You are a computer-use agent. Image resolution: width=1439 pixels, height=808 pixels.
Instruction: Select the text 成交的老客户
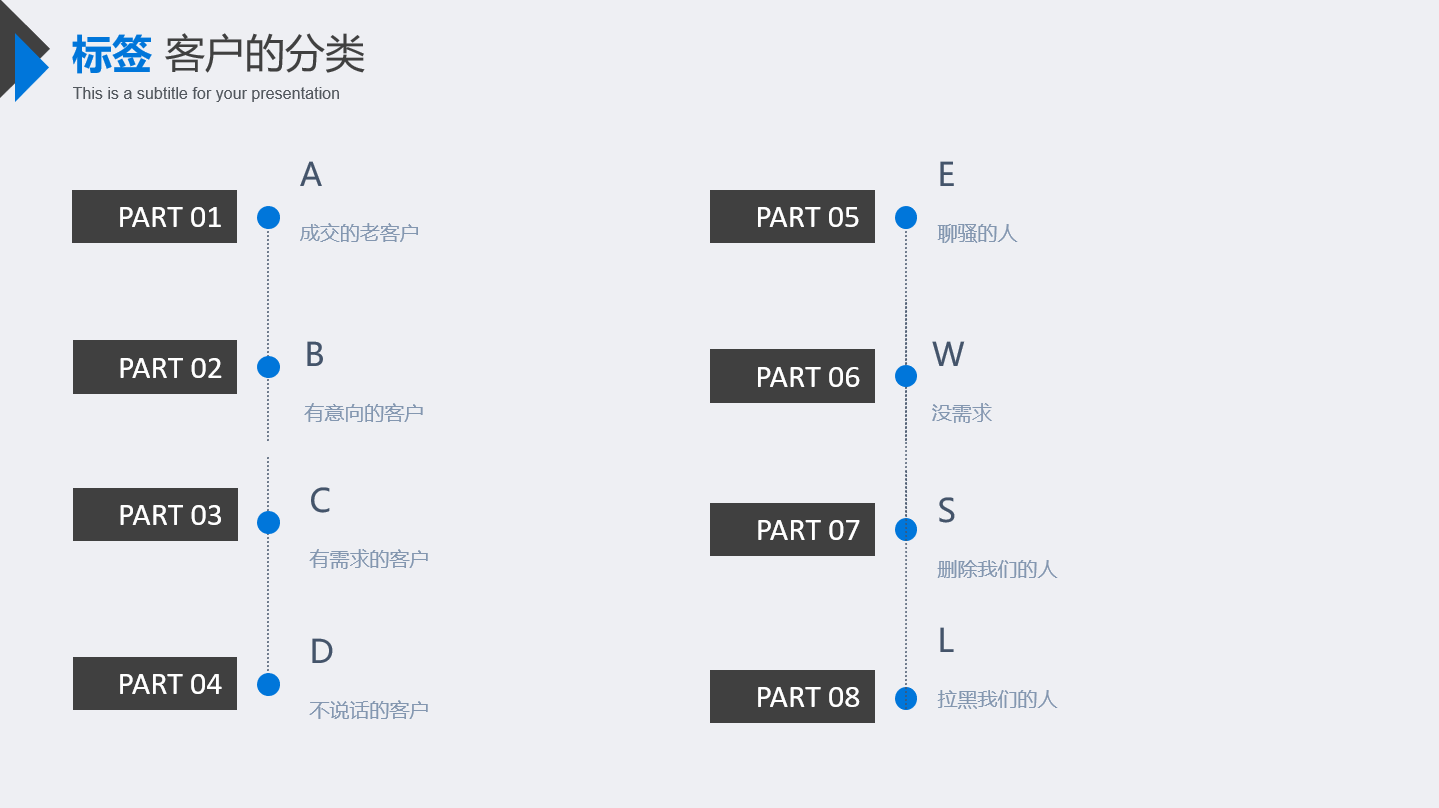tap(359, 233)
